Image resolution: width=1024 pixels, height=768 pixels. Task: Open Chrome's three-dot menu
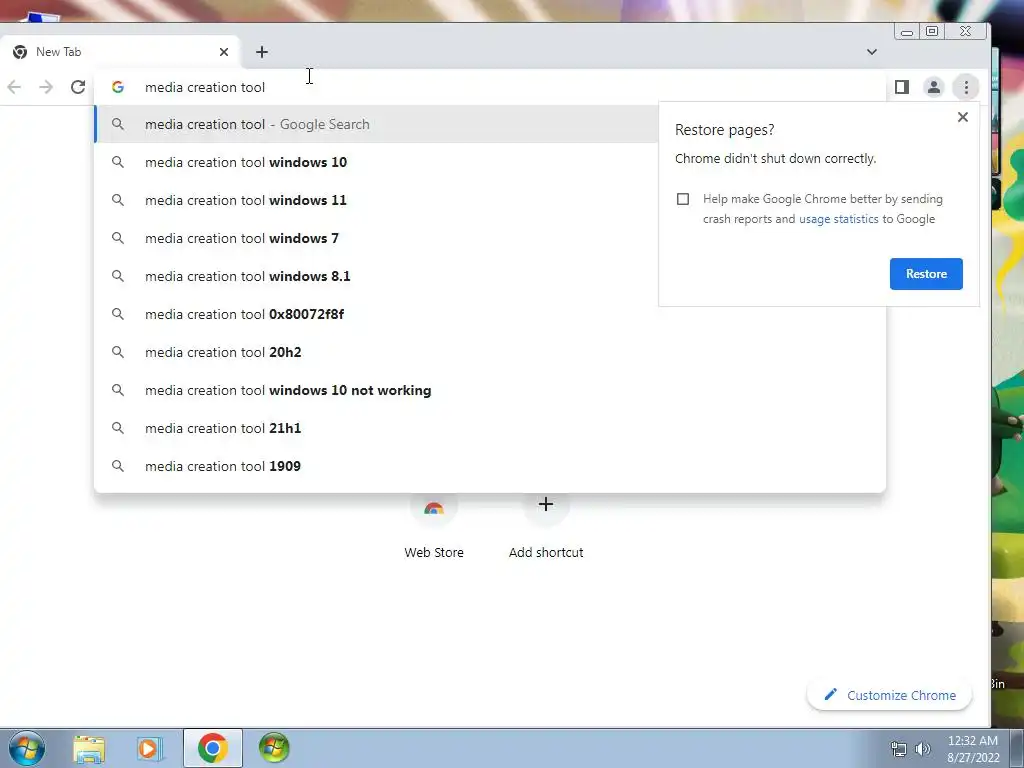[966, 87]
